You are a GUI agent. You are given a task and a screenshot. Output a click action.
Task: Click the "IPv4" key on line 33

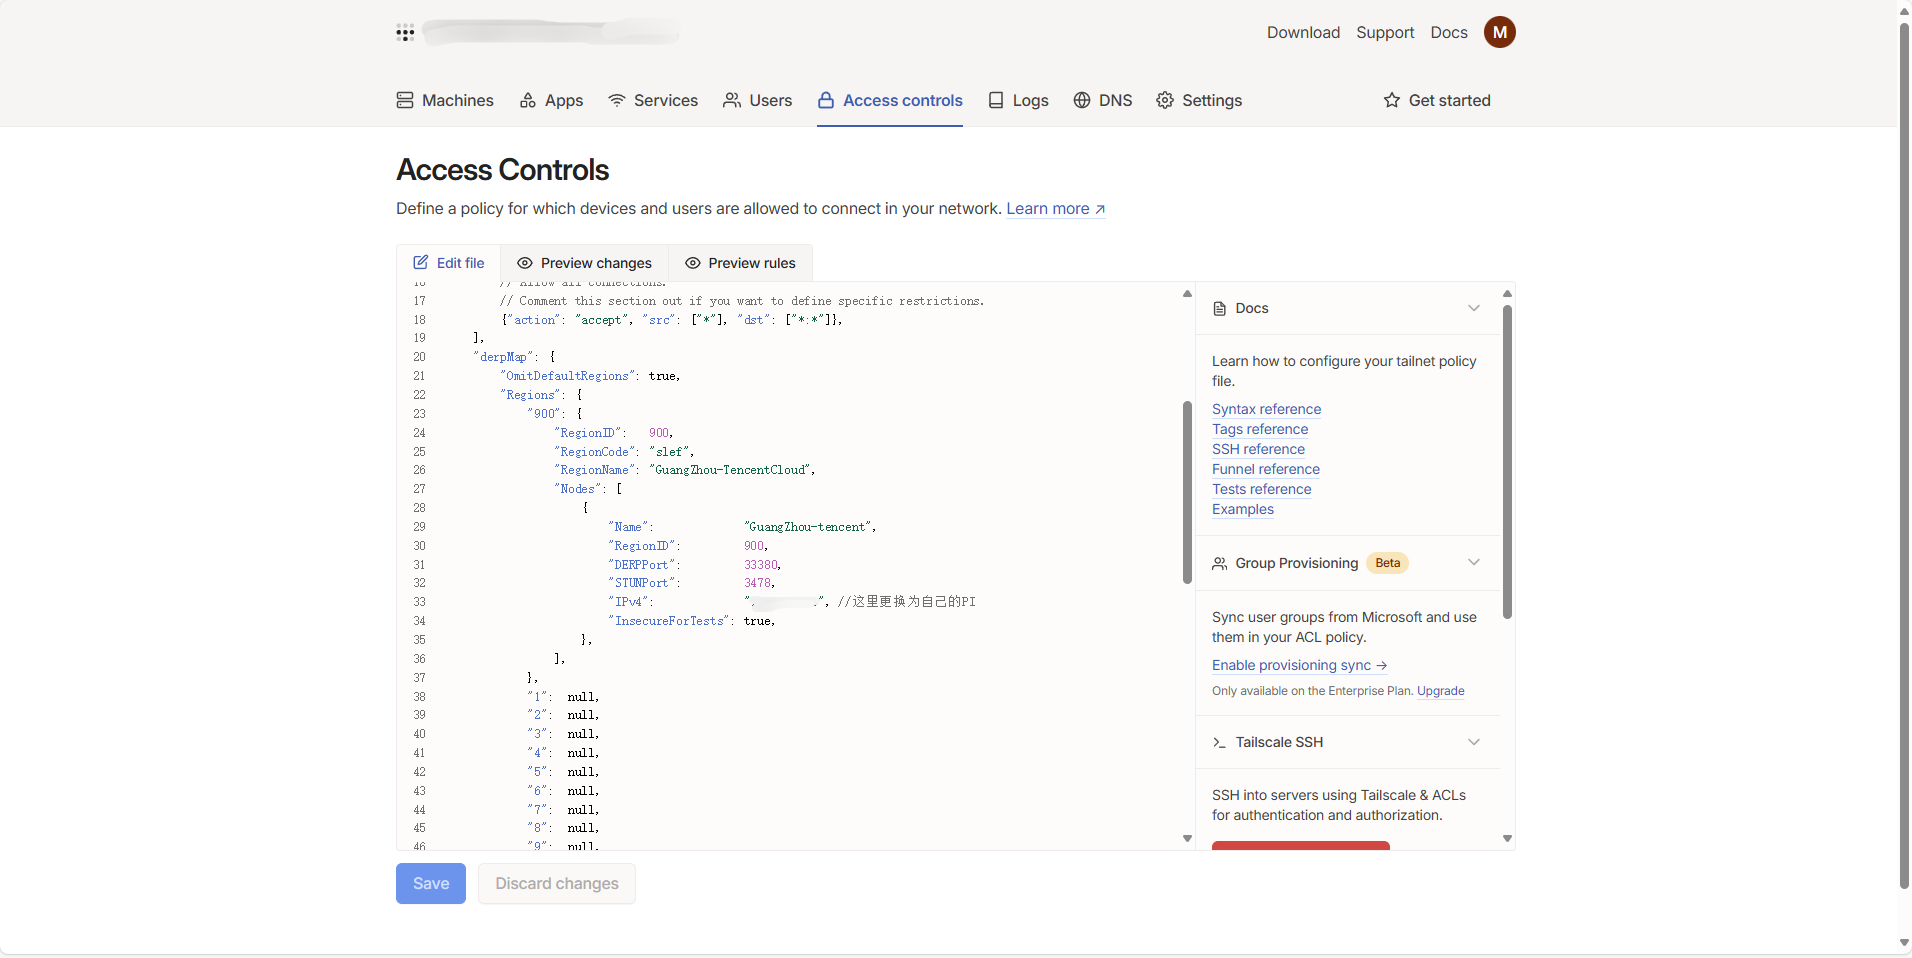[x=628, y=602]
